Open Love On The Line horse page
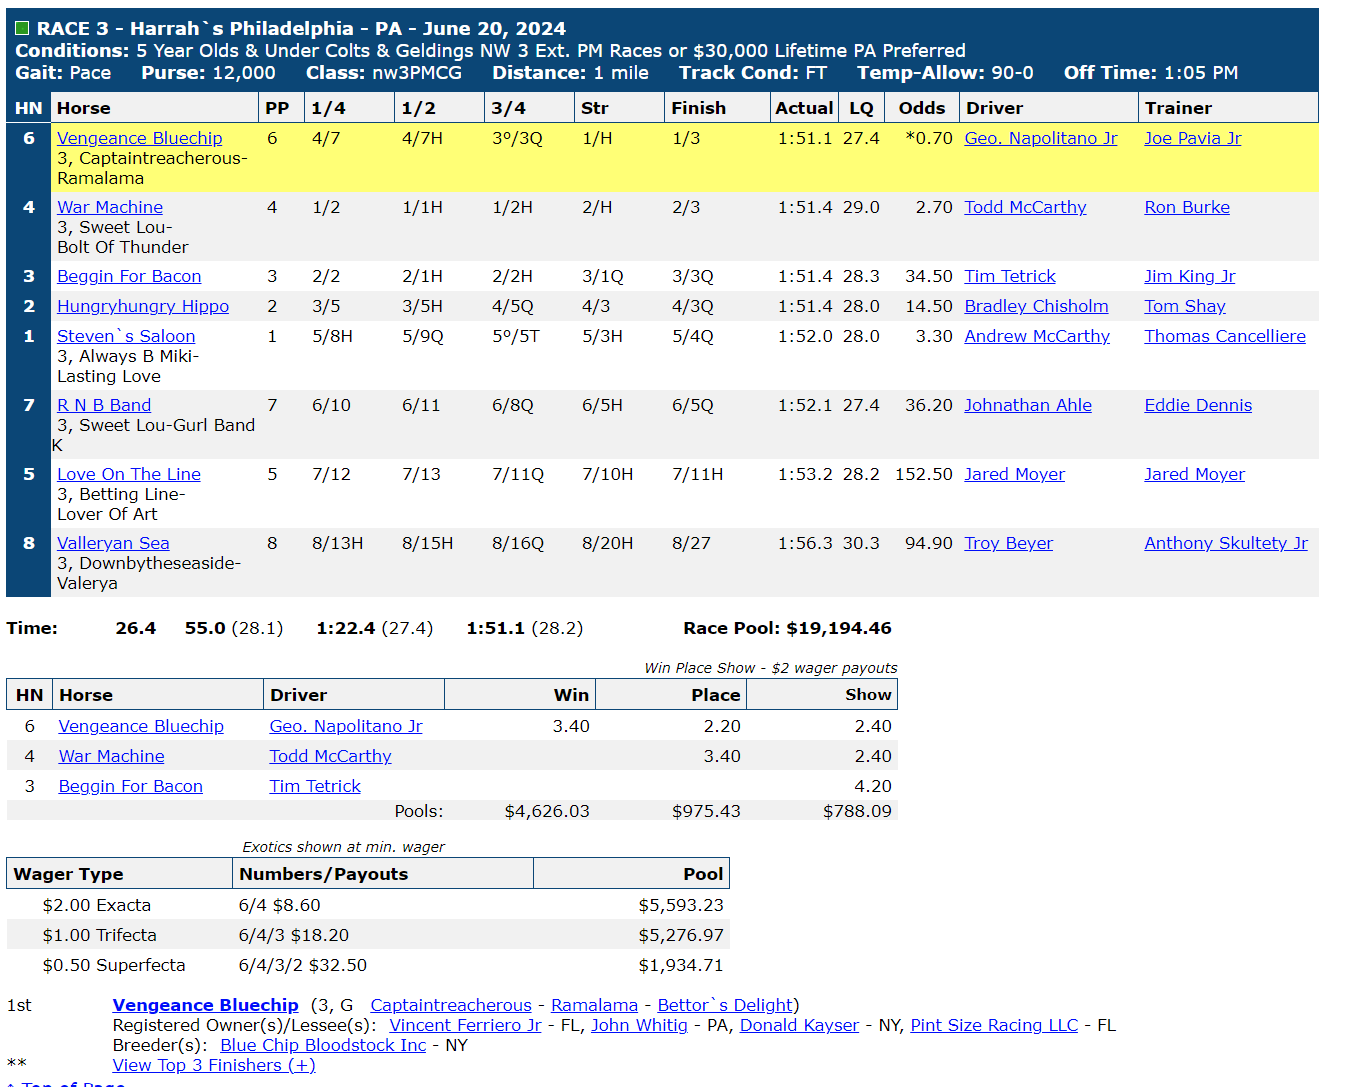Viewport: 1369px width, 1087px height. (x=129, y=474)
